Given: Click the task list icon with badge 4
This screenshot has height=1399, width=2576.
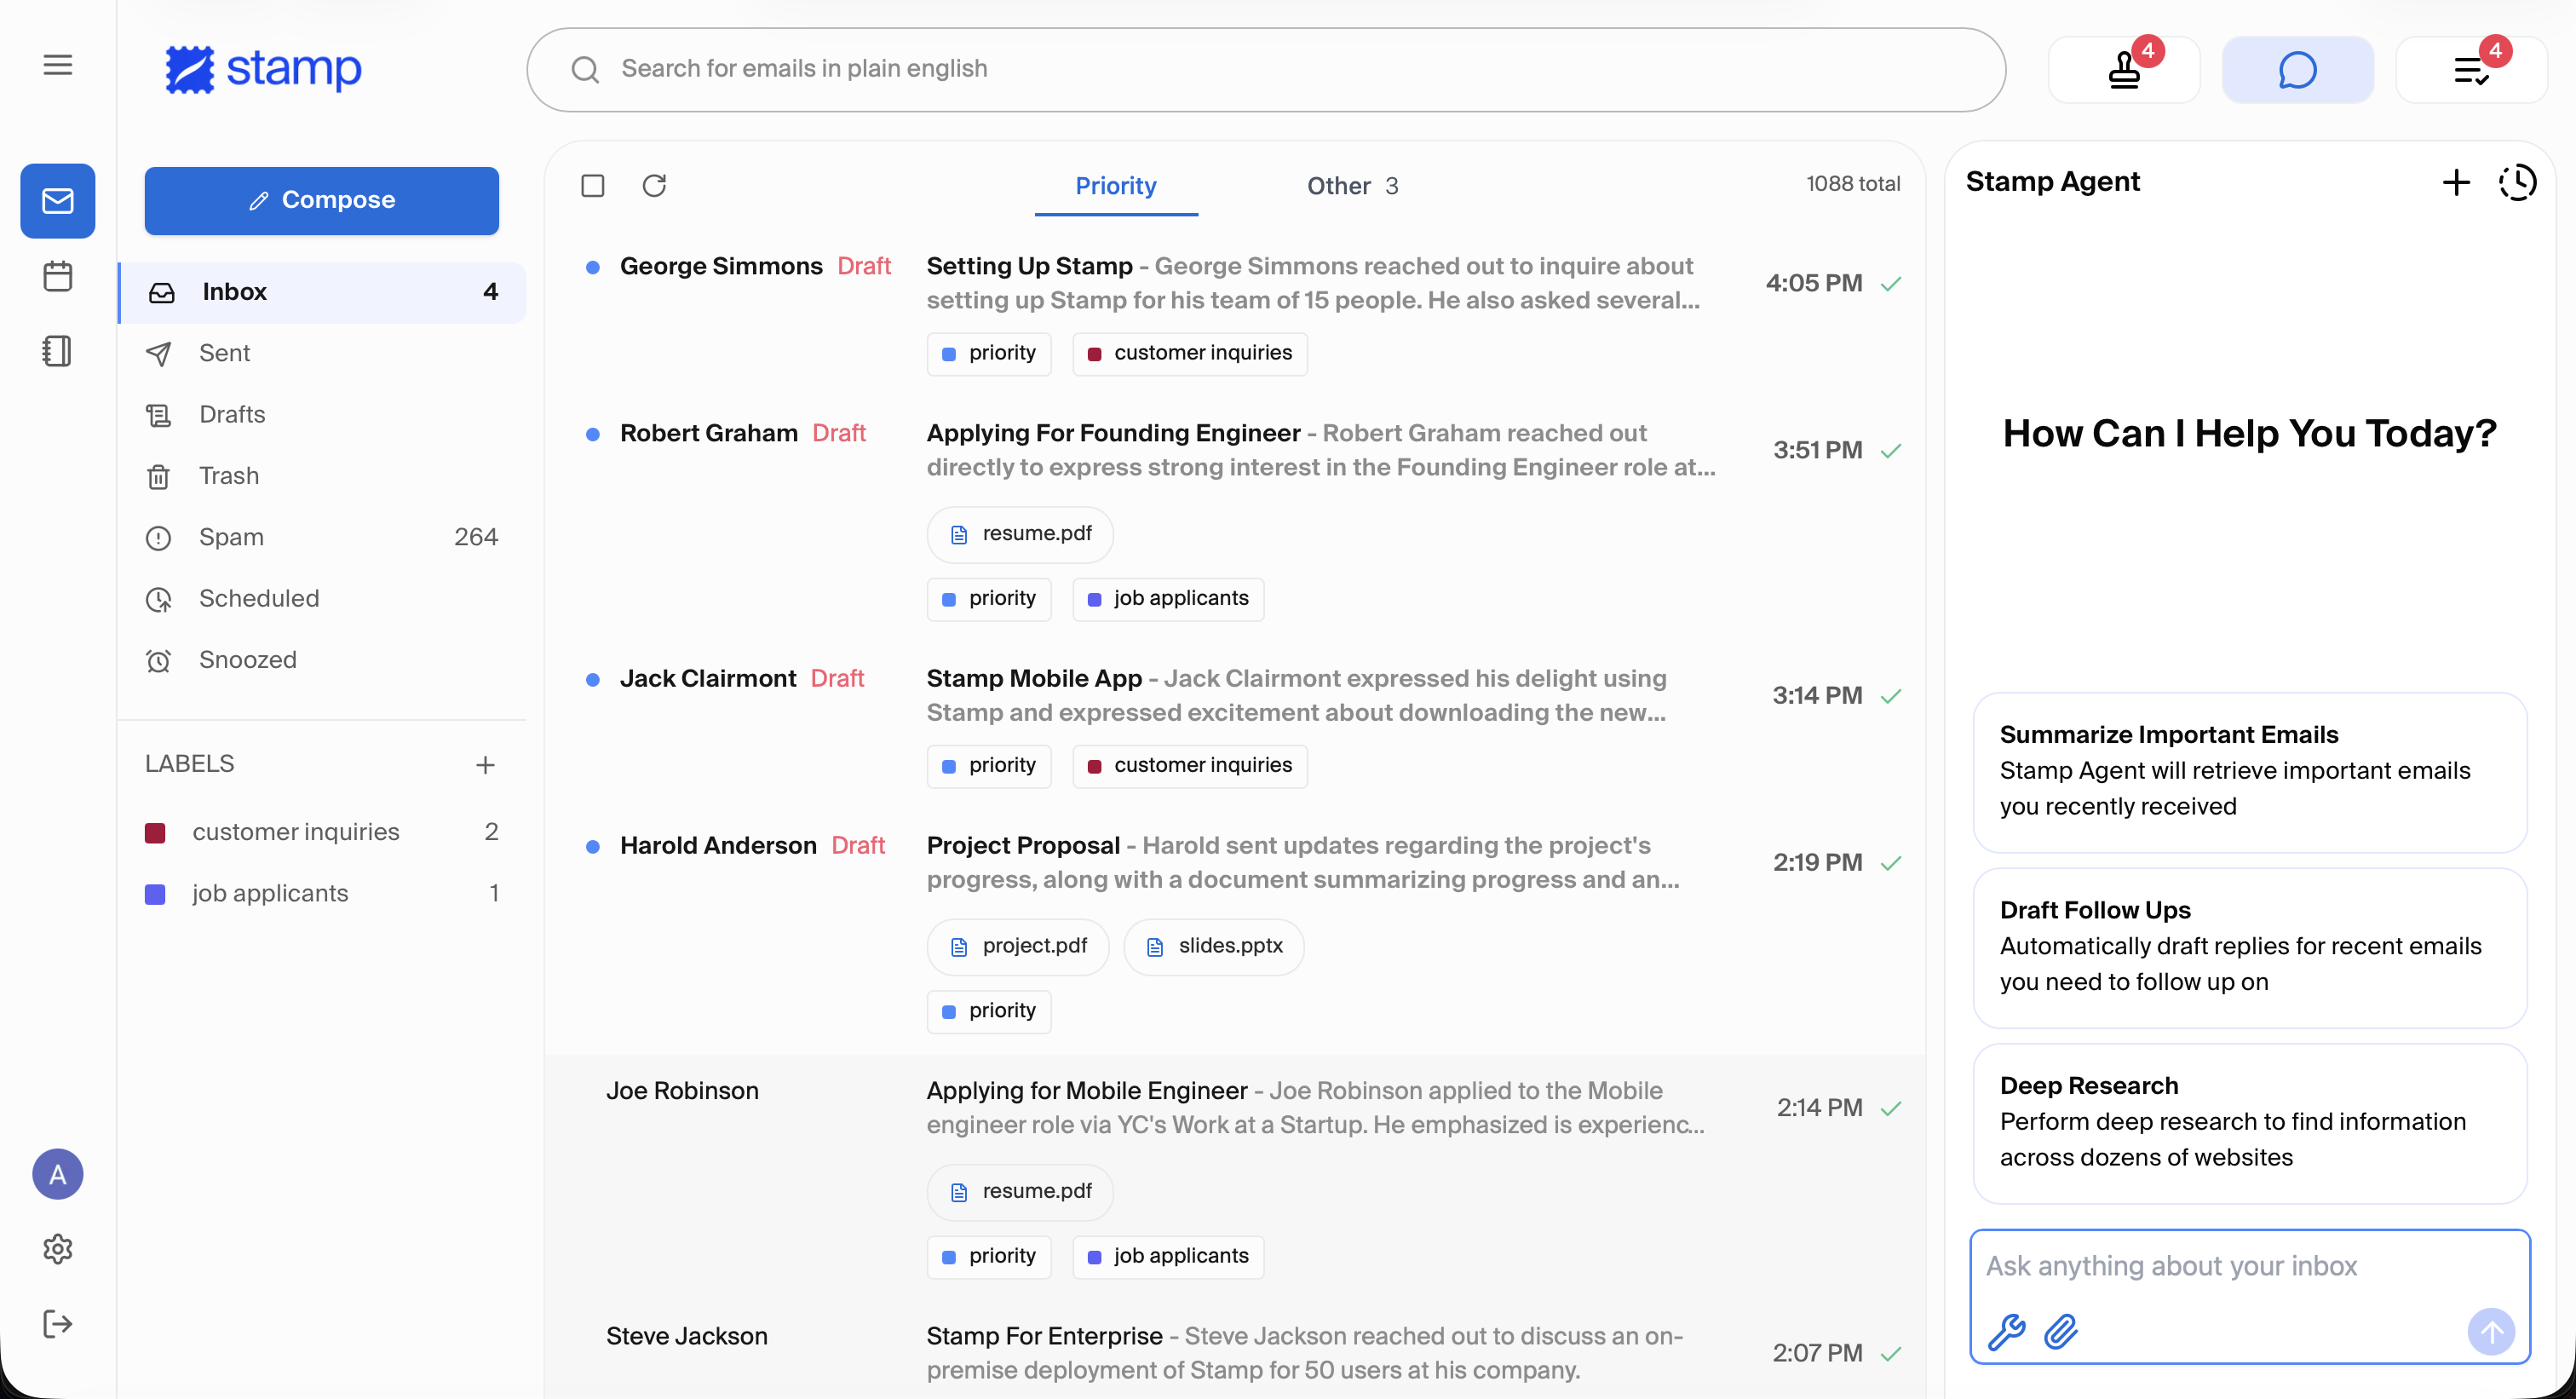Looking at the screenshot, I should (x=2471, y=69).
